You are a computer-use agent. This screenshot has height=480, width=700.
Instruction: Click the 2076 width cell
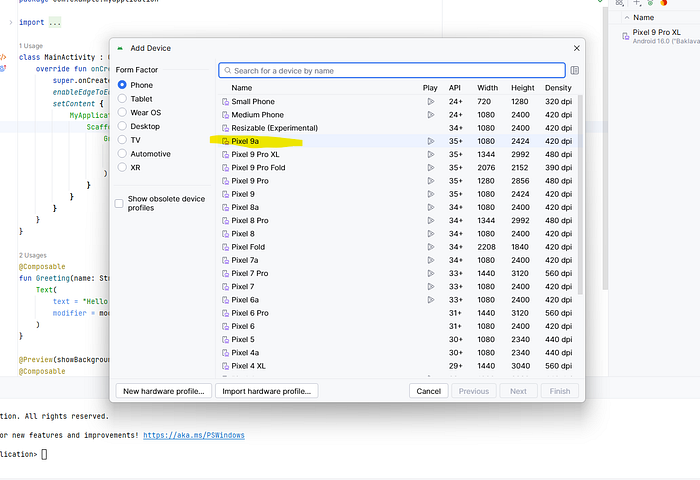point(486,167)
